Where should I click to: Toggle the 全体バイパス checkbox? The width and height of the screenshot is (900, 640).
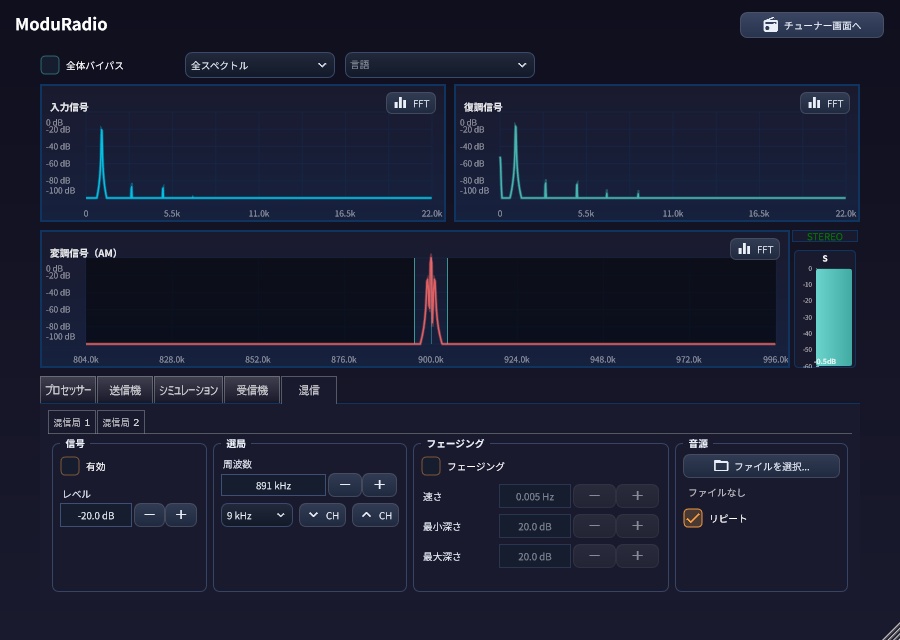[x=50, y=65]
